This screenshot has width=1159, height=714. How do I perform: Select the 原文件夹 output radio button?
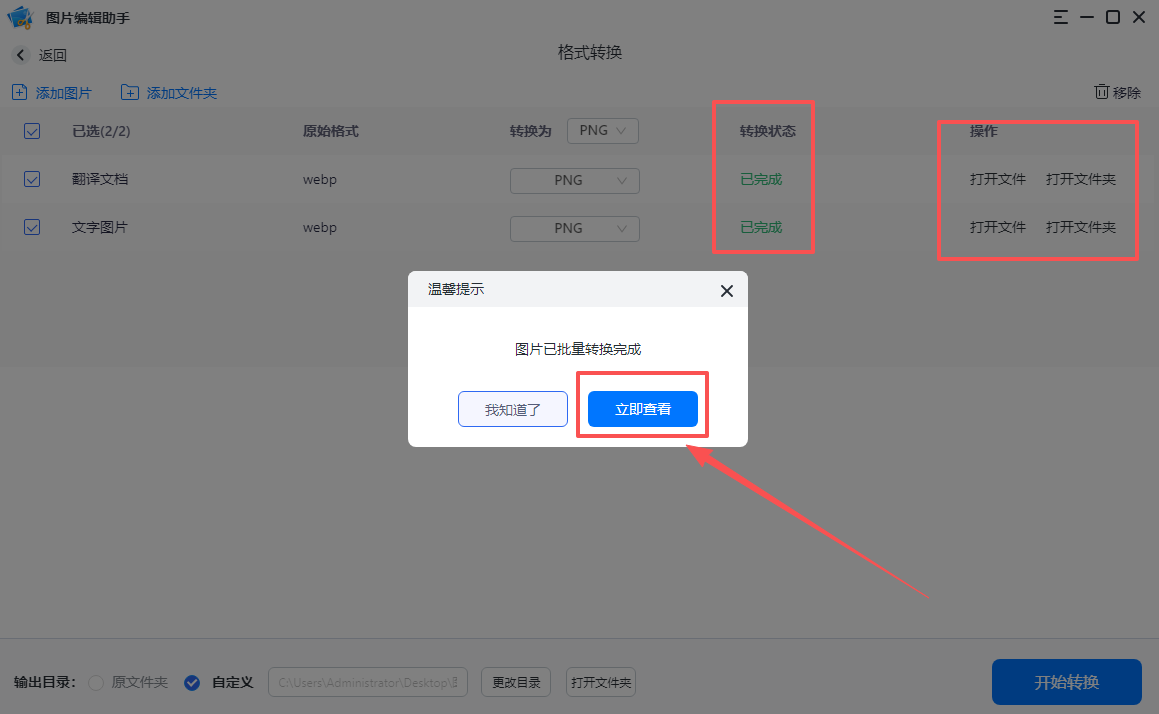tap(96, 682)
